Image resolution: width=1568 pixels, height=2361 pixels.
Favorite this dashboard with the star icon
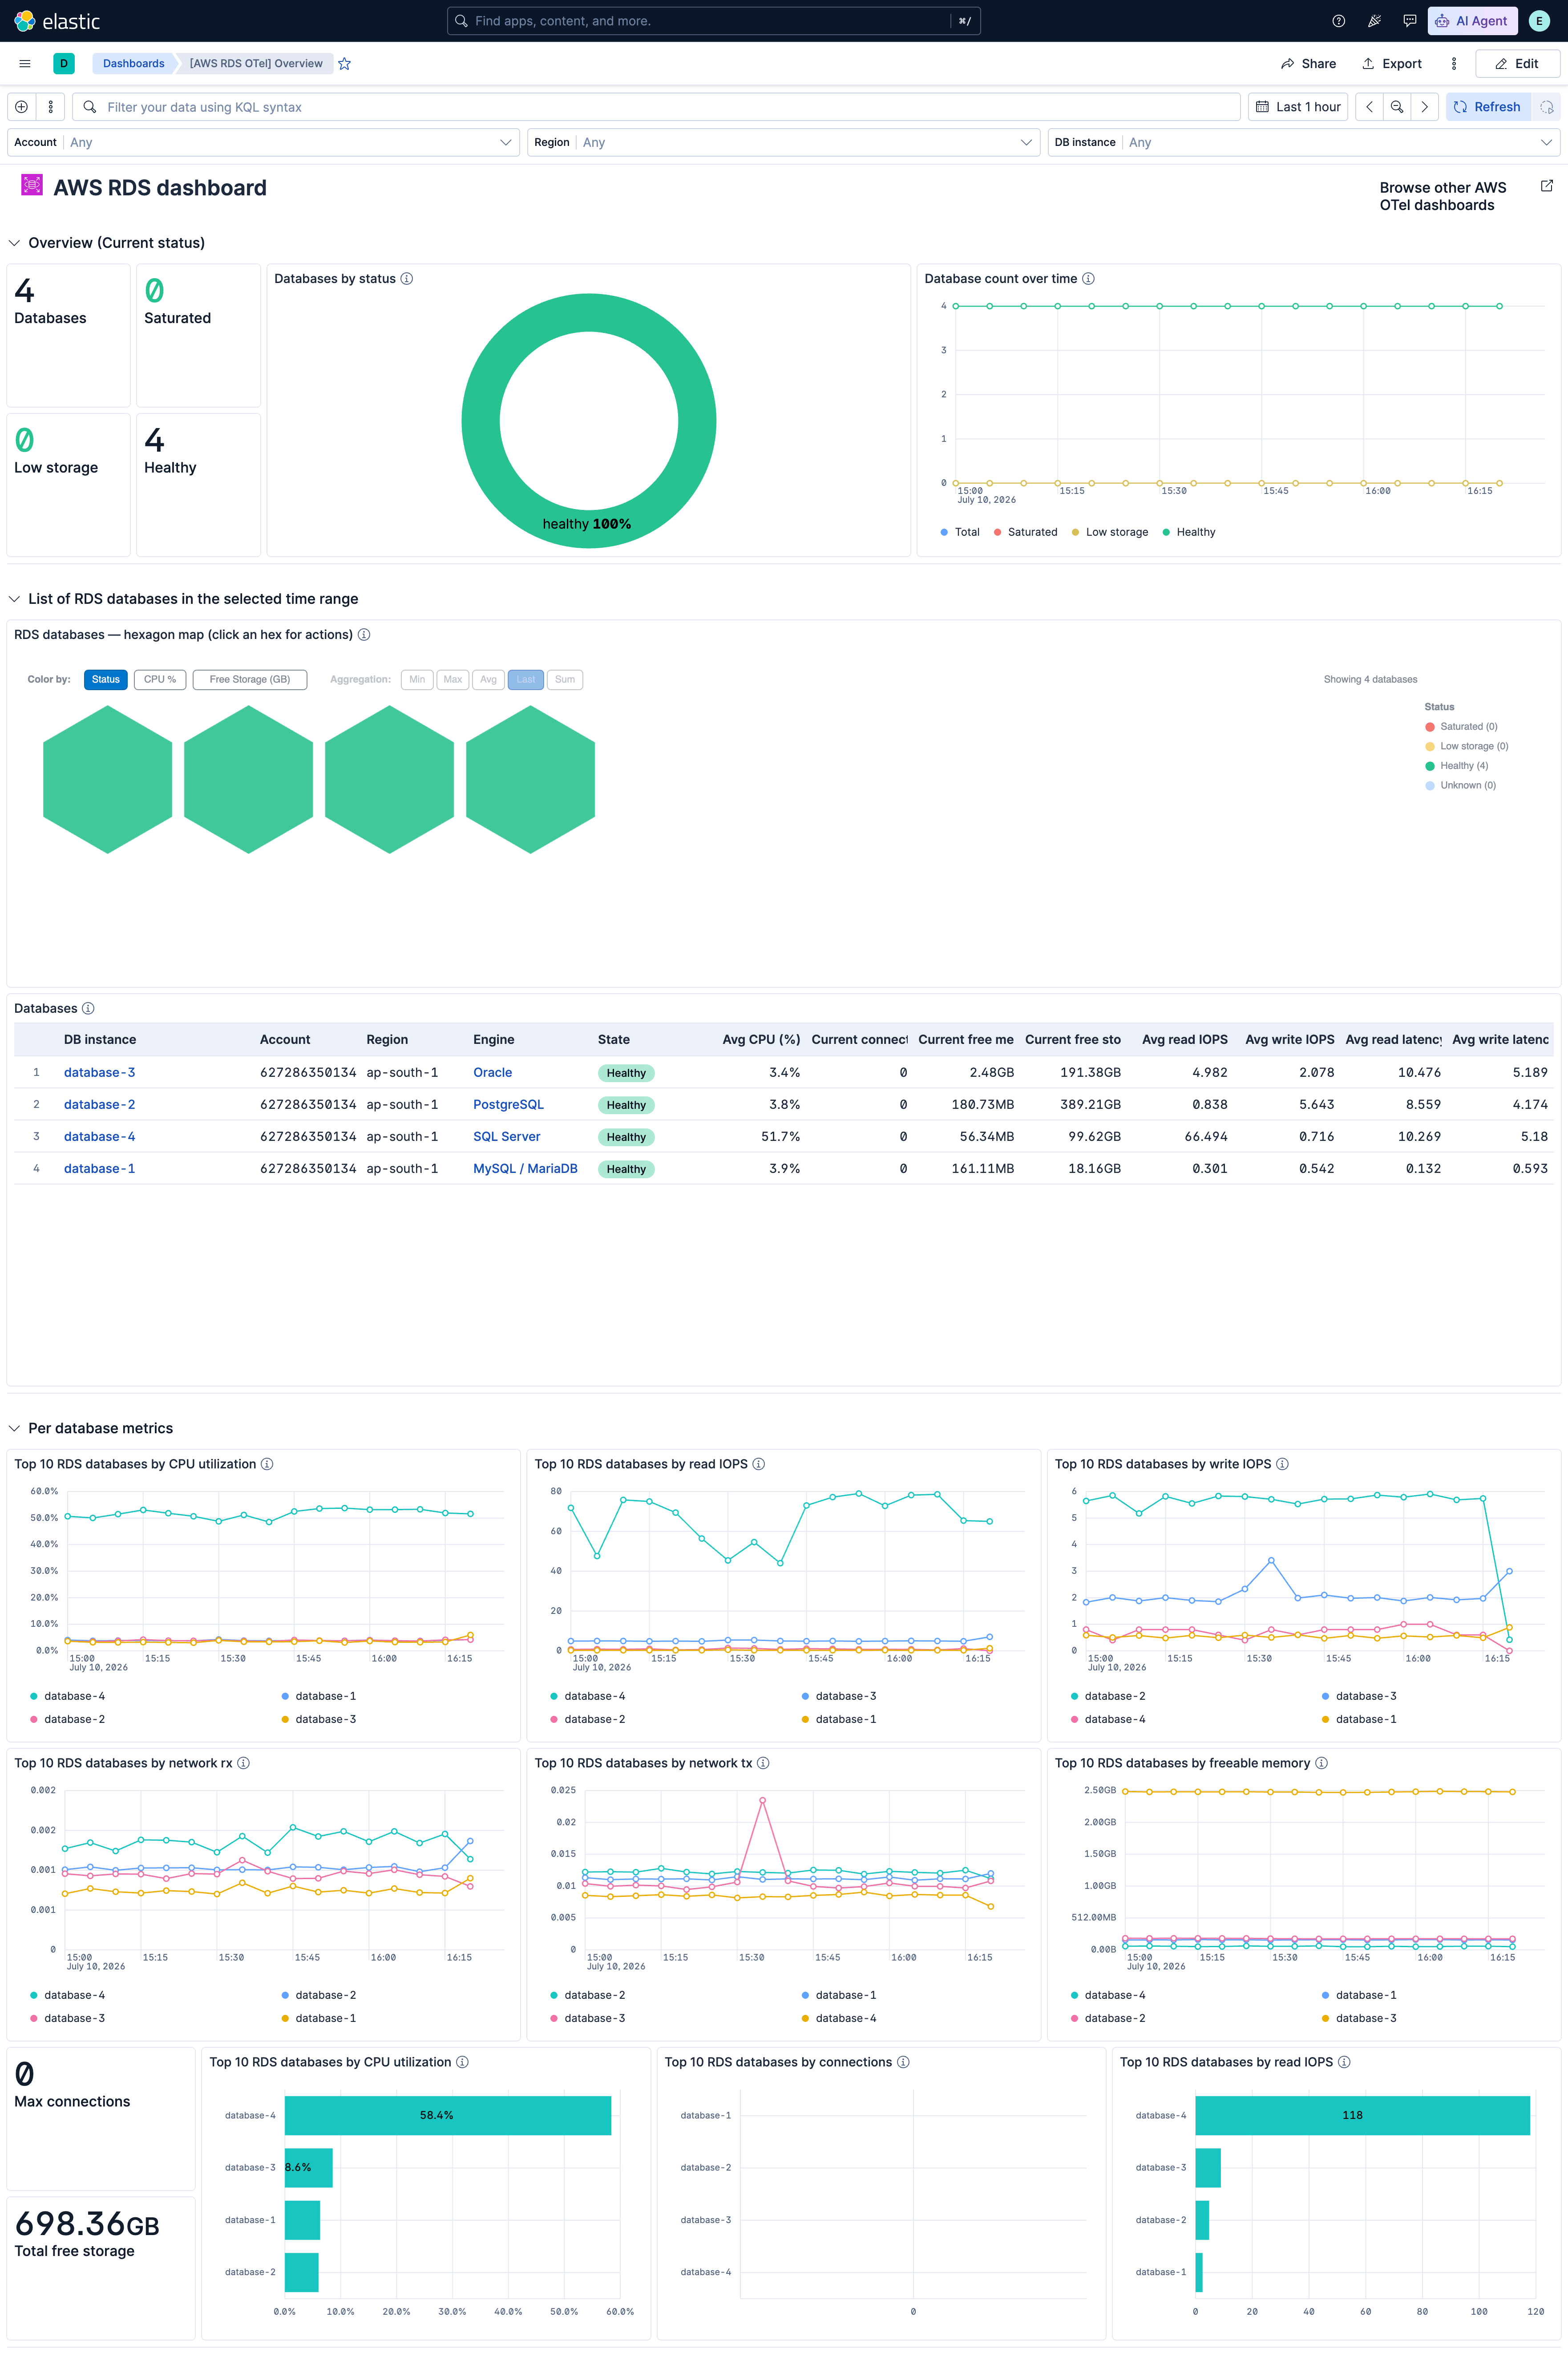pos(344,64)
